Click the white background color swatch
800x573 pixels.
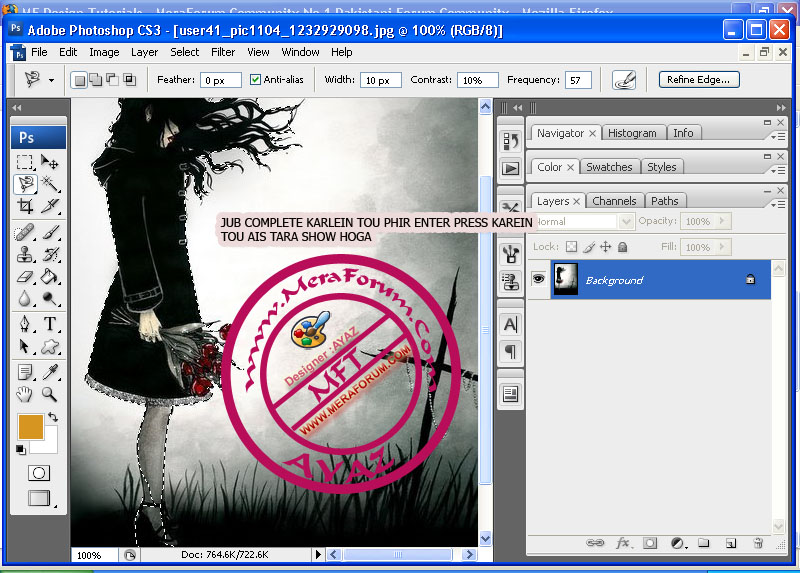[50, 444]
